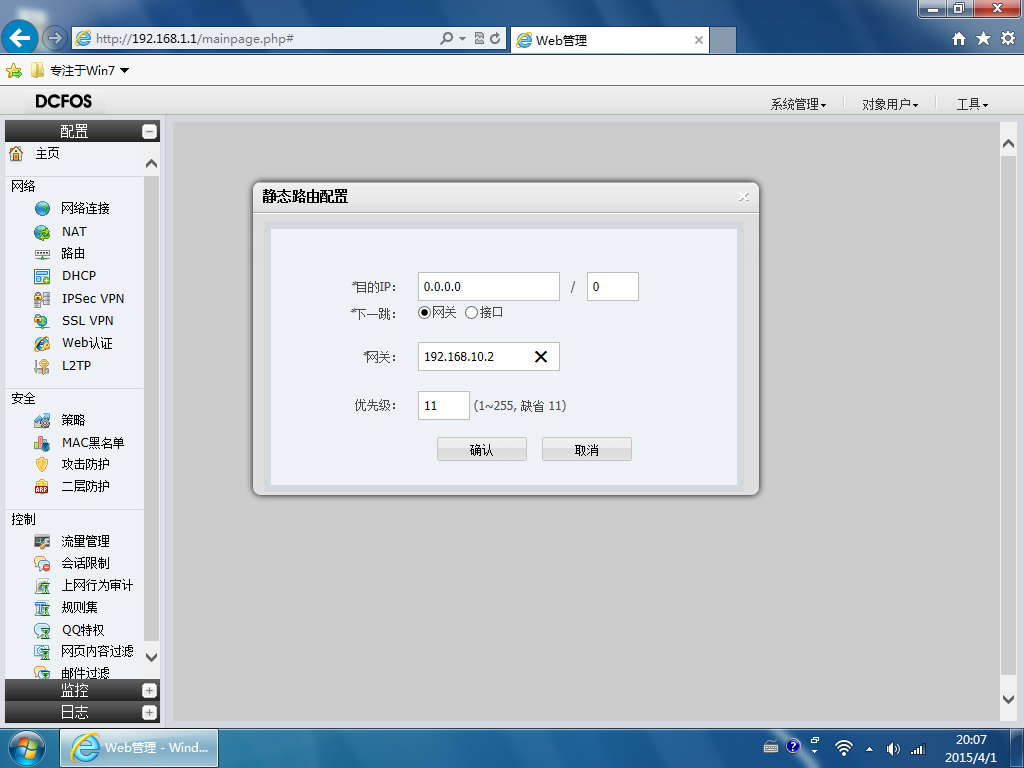Expand the 日志 panel
The image size is (1024, 768).
150,712
